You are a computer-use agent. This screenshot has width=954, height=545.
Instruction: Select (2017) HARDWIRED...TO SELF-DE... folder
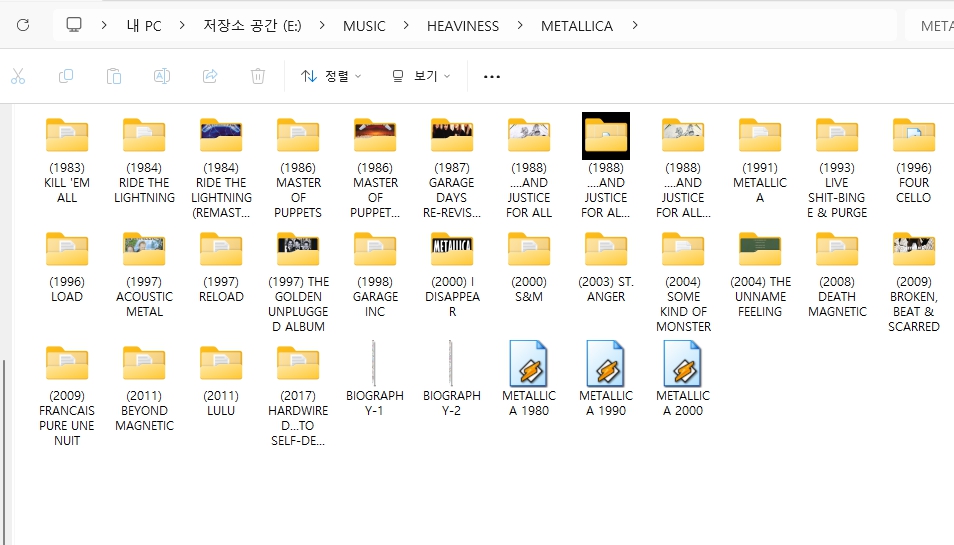pyautogui.click(x=298, y=396)
